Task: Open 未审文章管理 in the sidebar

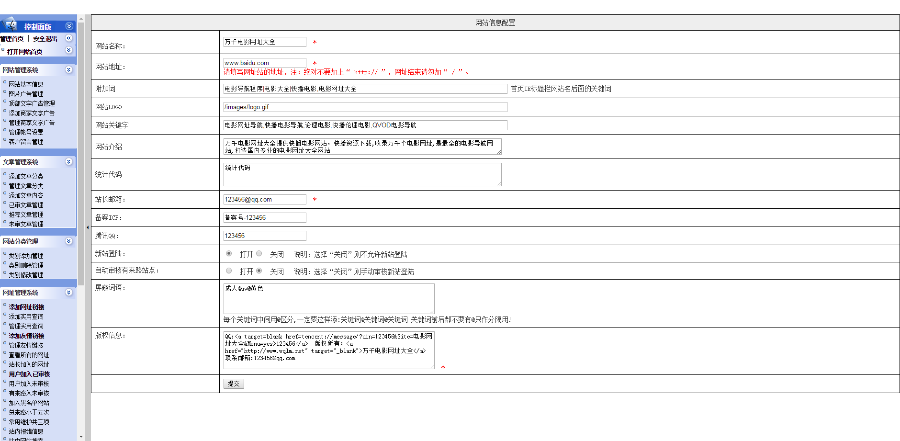Action: [26, 223]
